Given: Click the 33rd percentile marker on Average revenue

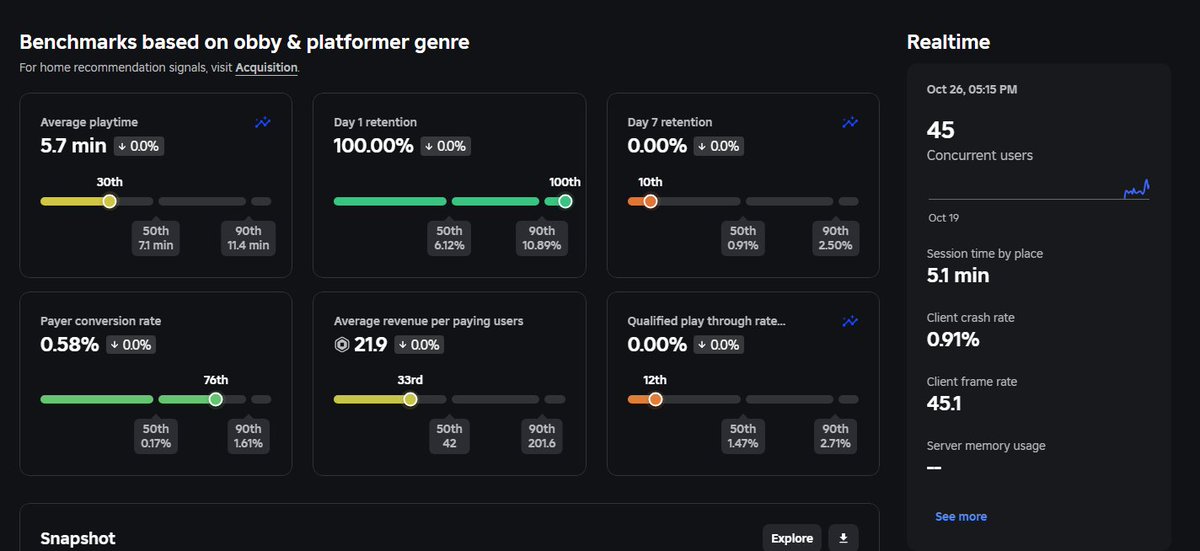Looking at the screenshot, I should (x=410, y=399).
